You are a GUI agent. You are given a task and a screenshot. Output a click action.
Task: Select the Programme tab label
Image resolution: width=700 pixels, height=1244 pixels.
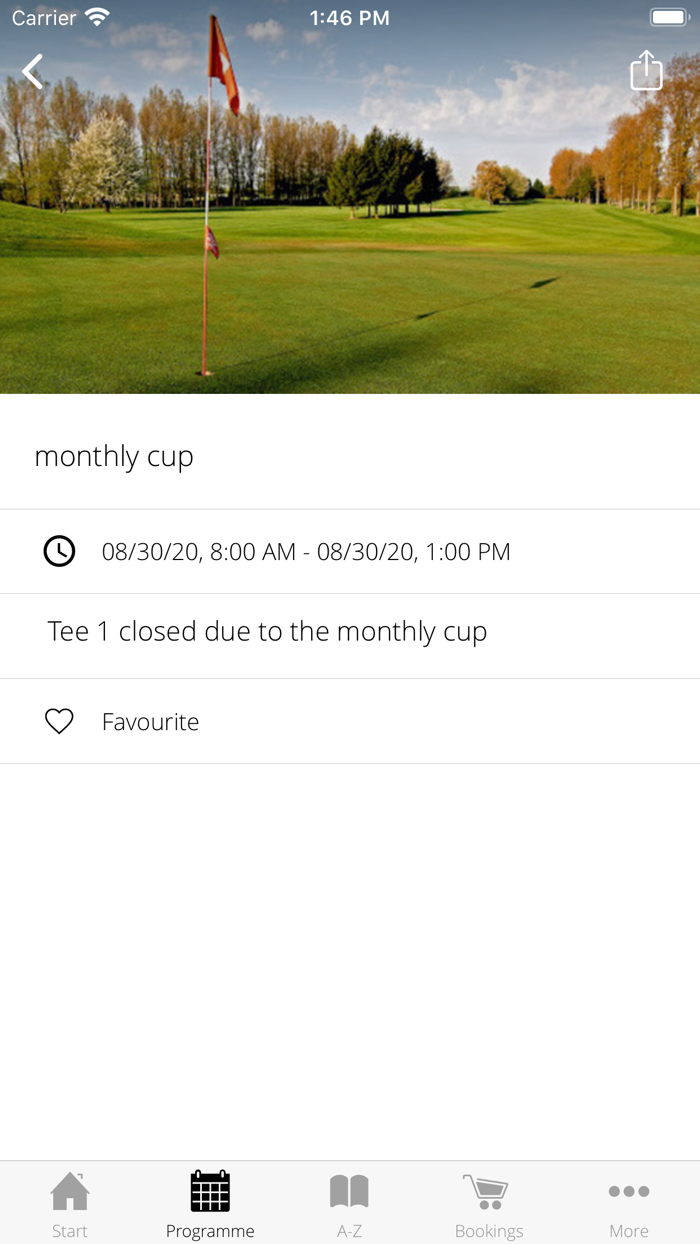pos(210,1231)
